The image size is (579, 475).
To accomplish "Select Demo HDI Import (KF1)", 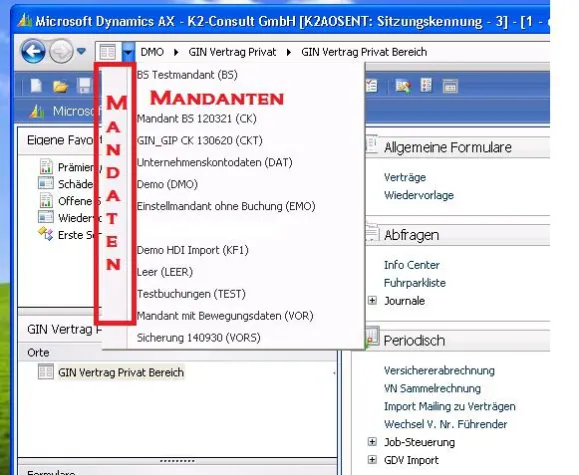I will coord(192,250).
